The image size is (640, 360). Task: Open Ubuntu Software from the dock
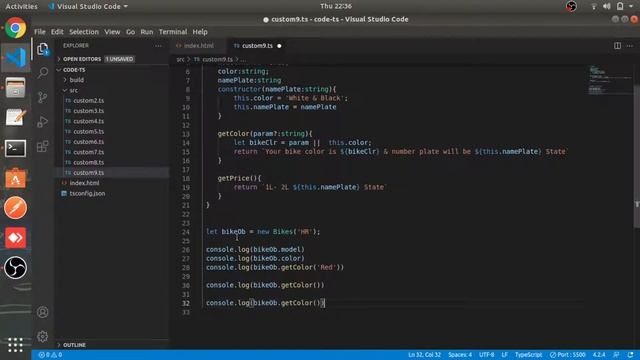click(x=16, y=178)
